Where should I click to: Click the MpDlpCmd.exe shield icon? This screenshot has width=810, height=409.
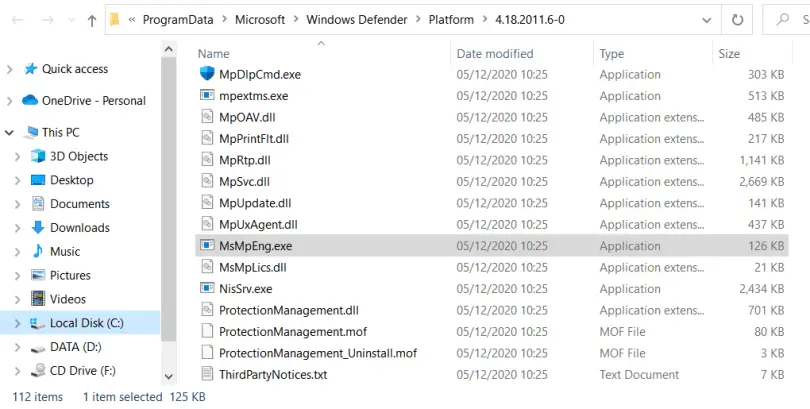[x=207, y=74]
